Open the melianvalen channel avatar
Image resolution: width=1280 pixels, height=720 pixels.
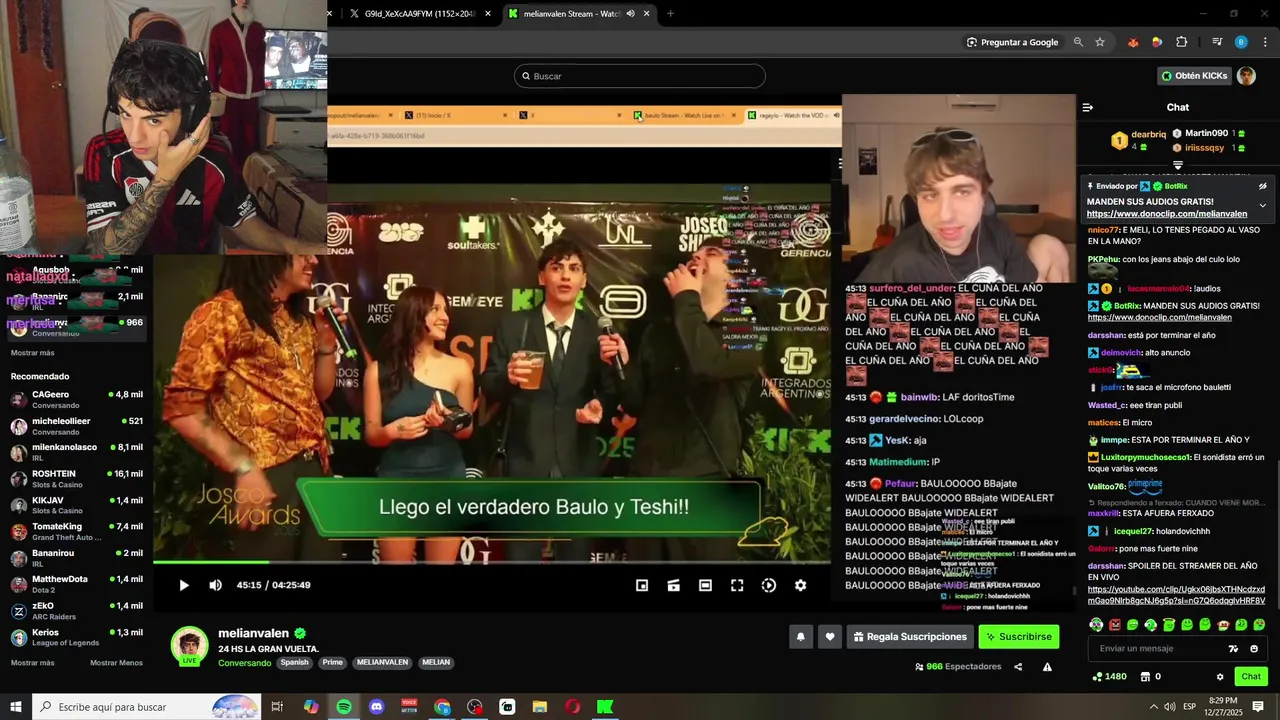[189, 645]
